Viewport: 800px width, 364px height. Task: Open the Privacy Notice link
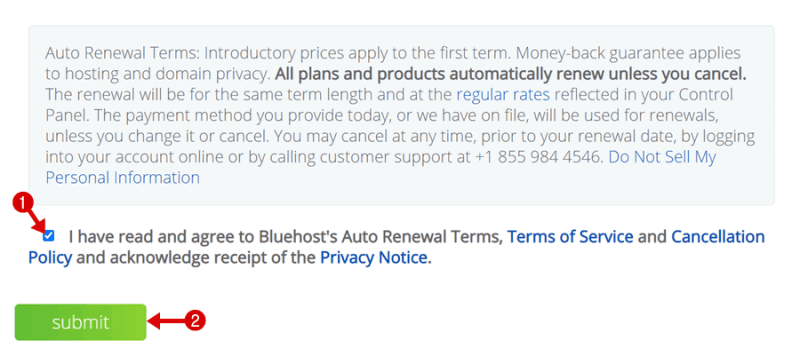tap(373, 258)
